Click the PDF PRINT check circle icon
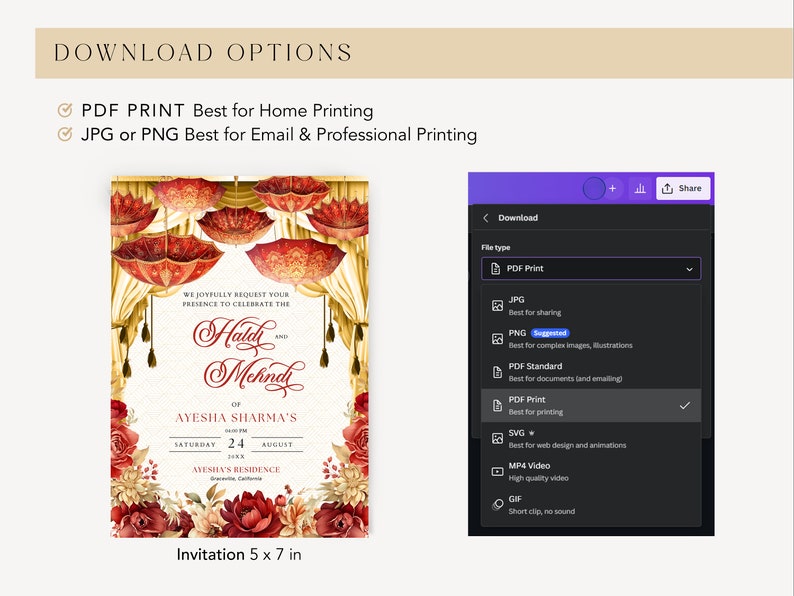Image resolution: width=794 pixels, height=596 pixels. coord(65,110)
